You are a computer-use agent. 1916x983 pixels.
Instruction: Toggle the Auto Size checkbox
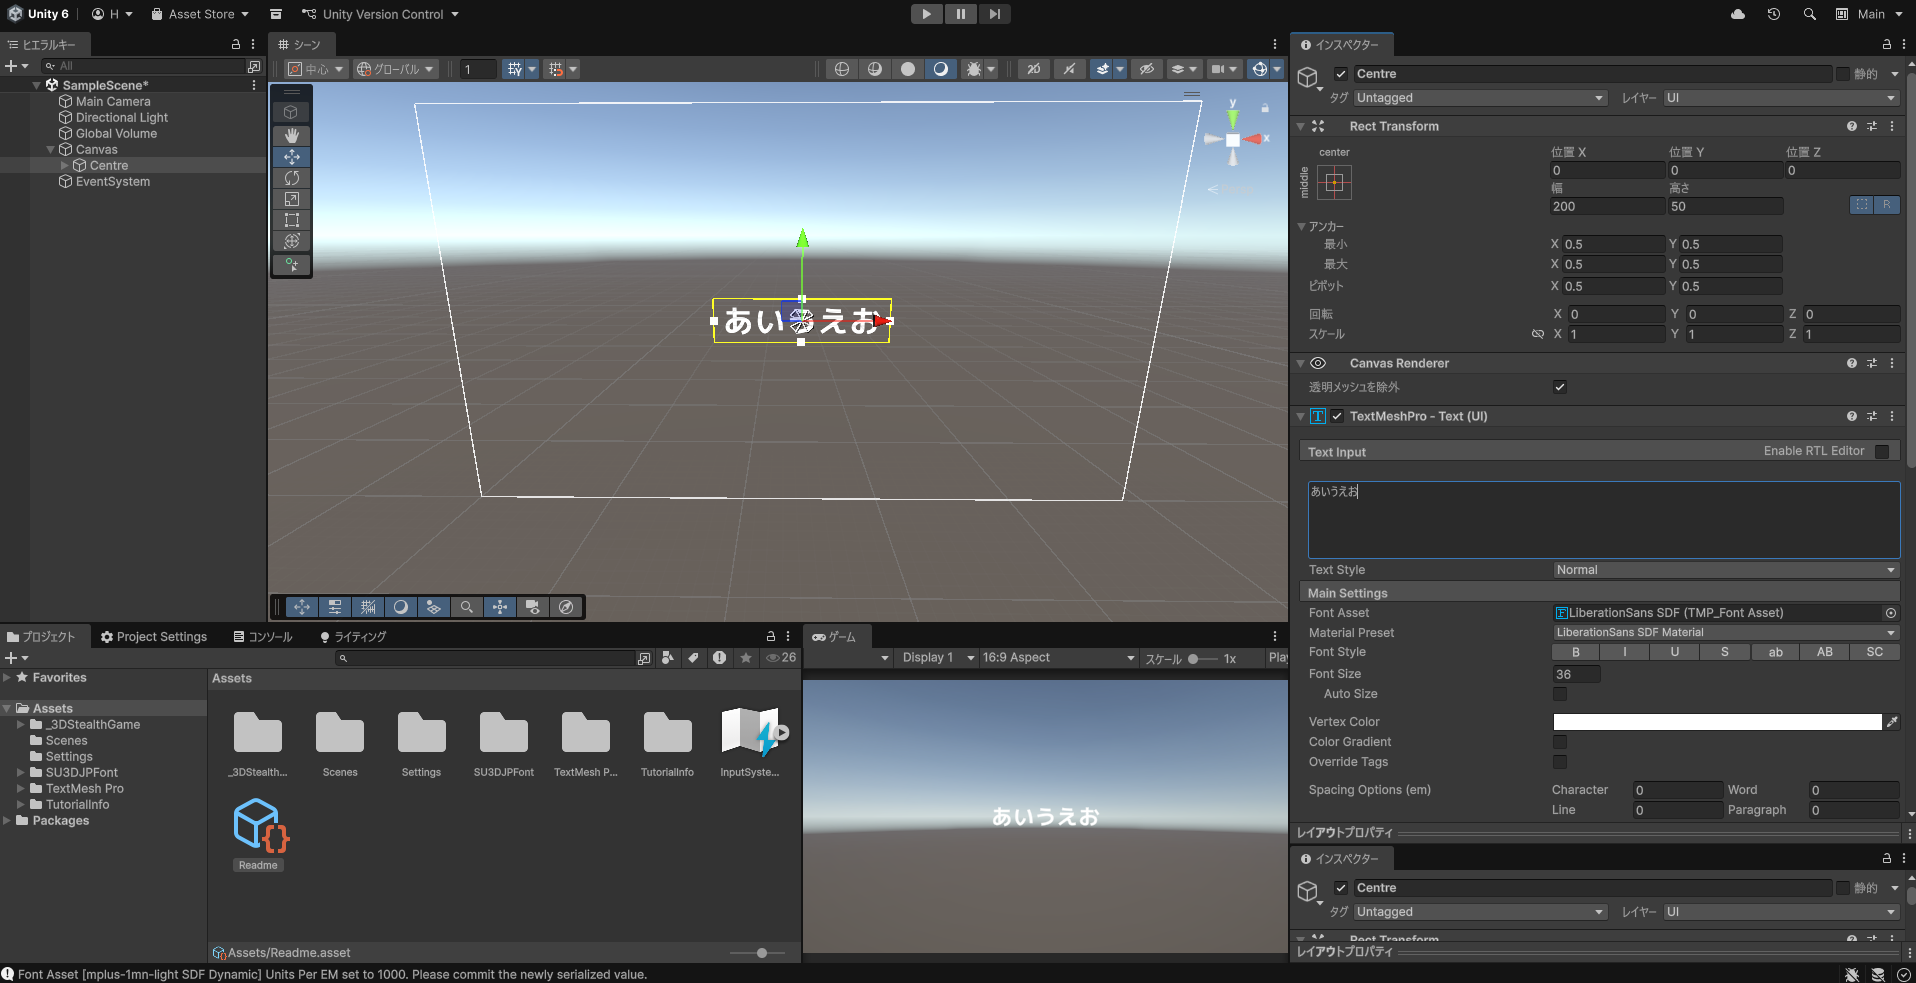tap(1560, 694)
